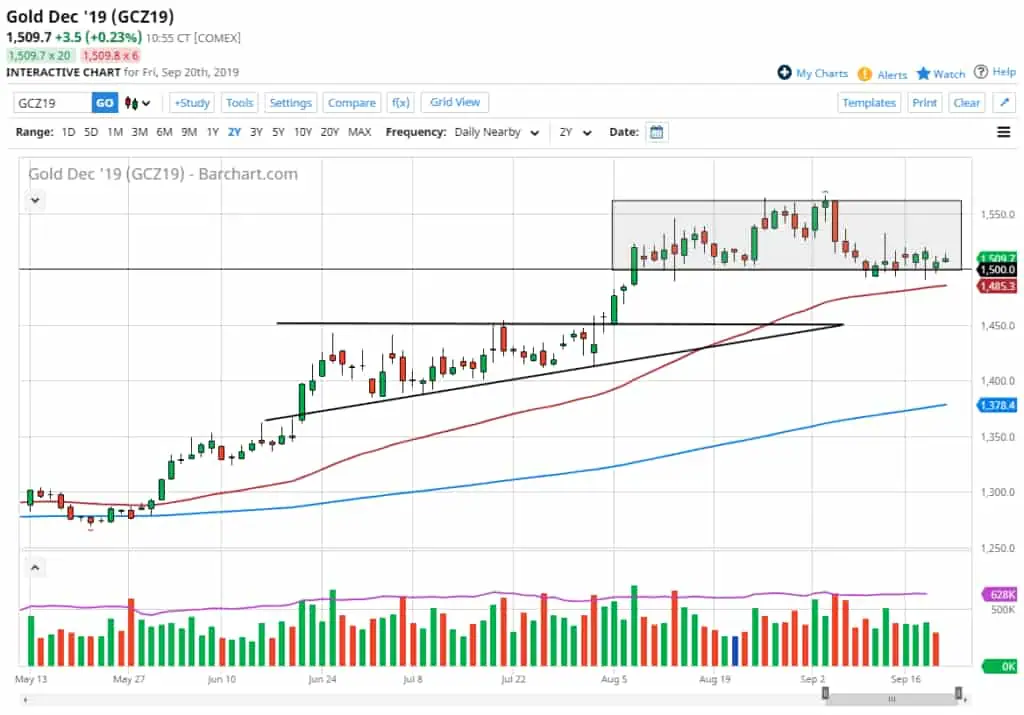Open the Date calendar picker icon

tap(656, 131)
